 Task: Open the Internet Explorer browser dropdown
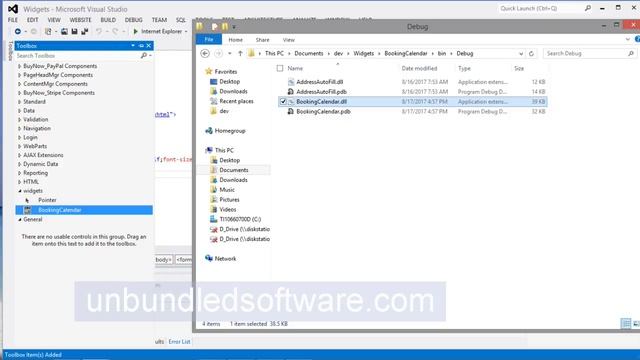(186, 31)
